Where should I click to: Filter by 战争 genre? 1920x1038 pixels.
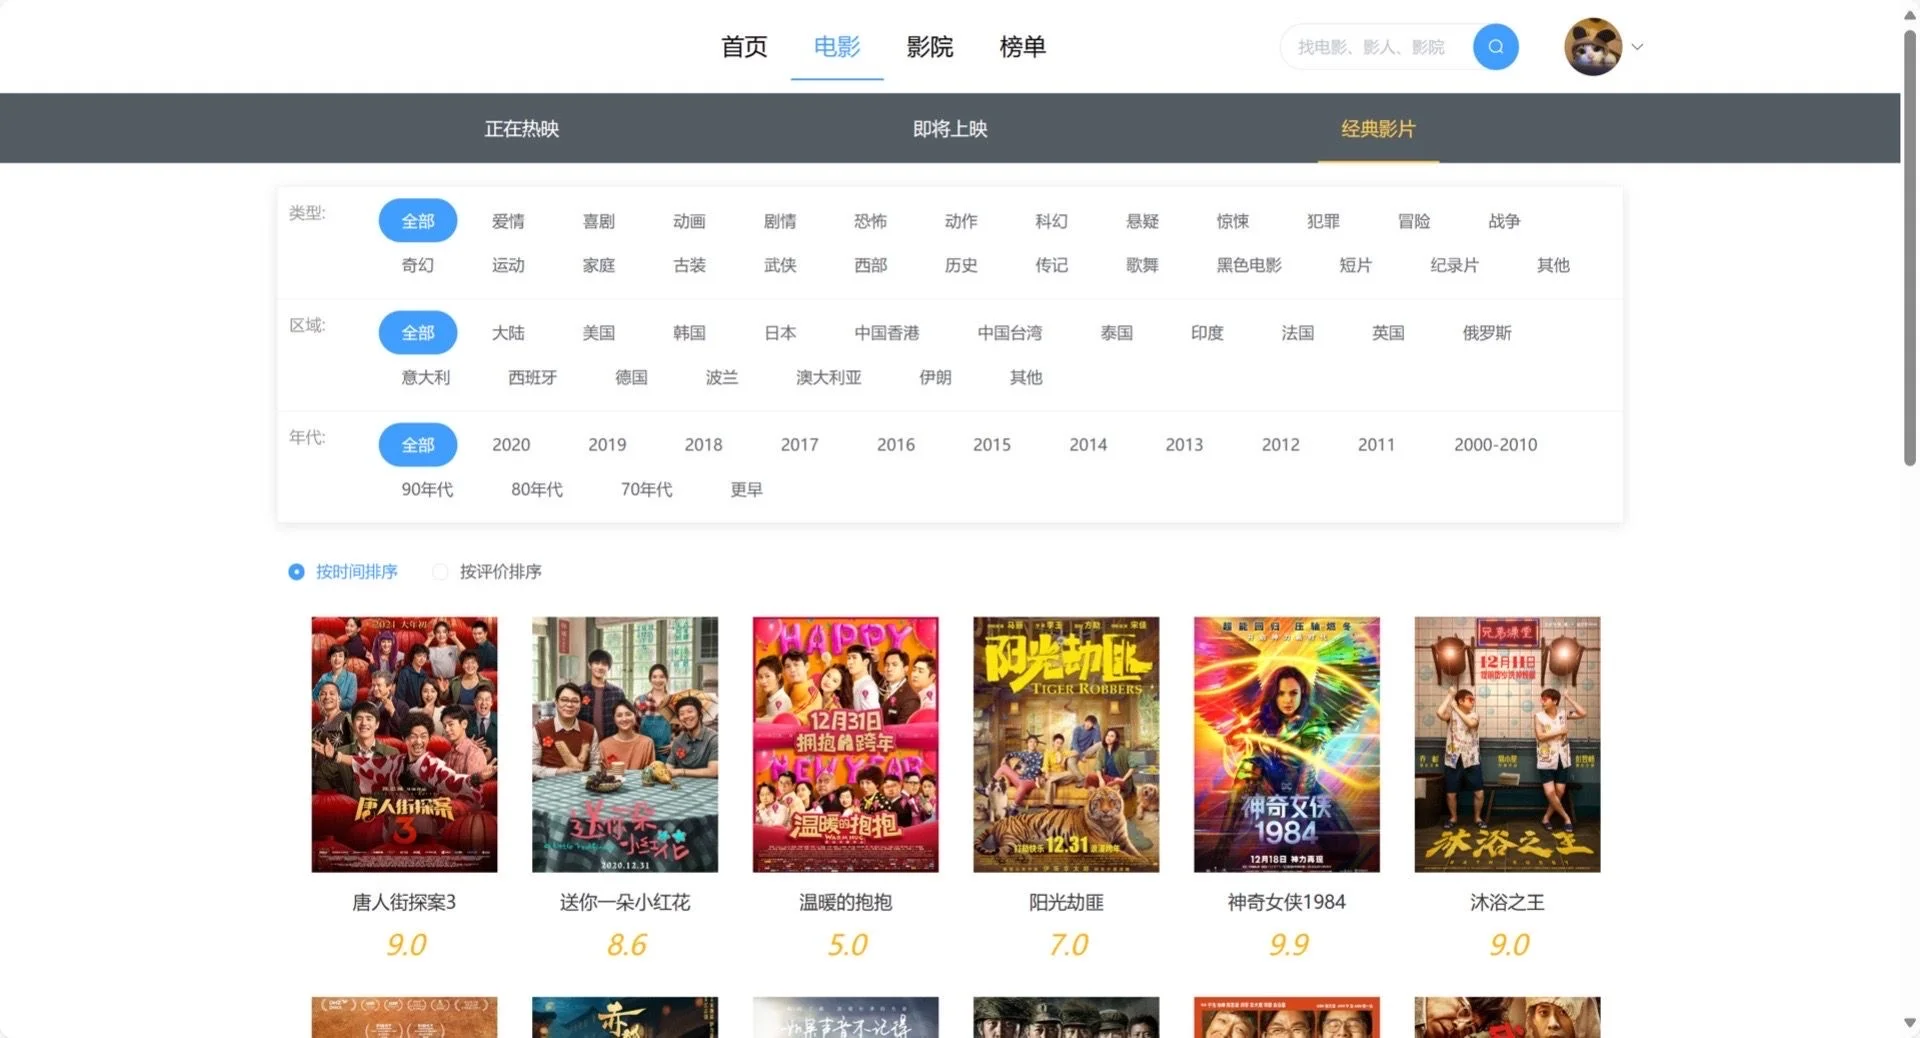[x=1504, y=221]
